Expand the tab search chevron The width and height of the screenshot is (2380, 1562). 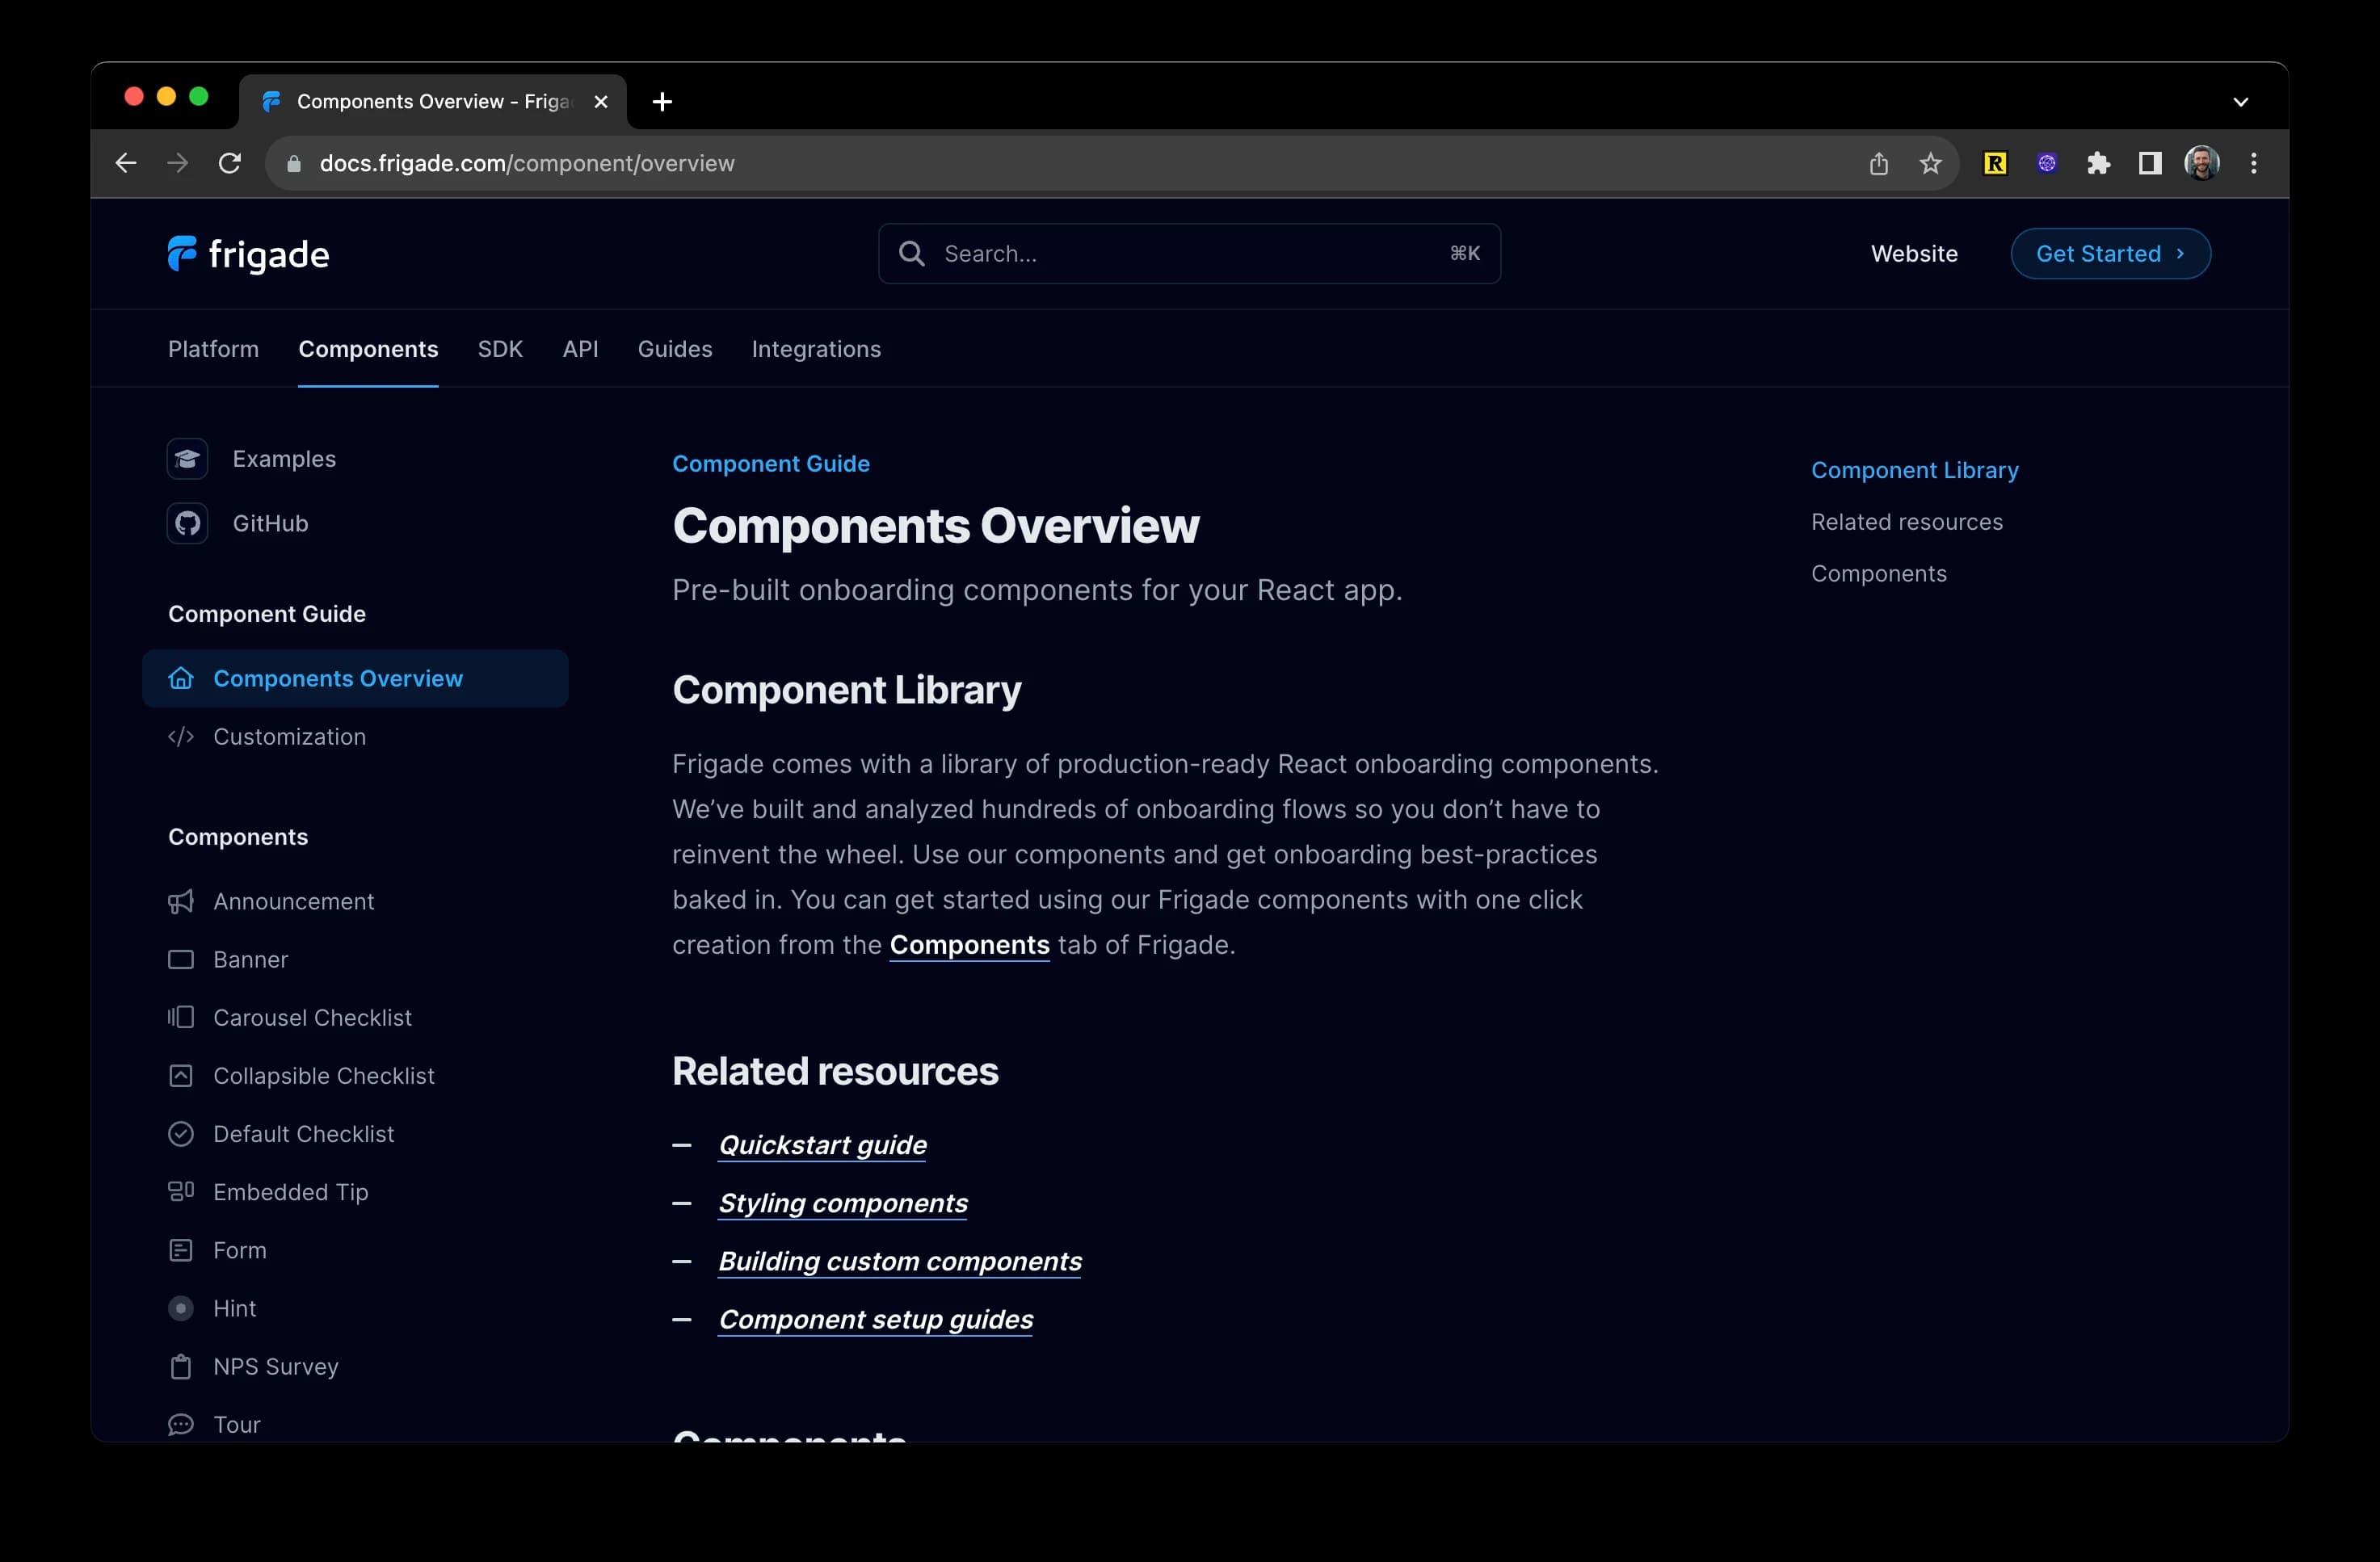pyautogui.click(x=2241, y=101)
